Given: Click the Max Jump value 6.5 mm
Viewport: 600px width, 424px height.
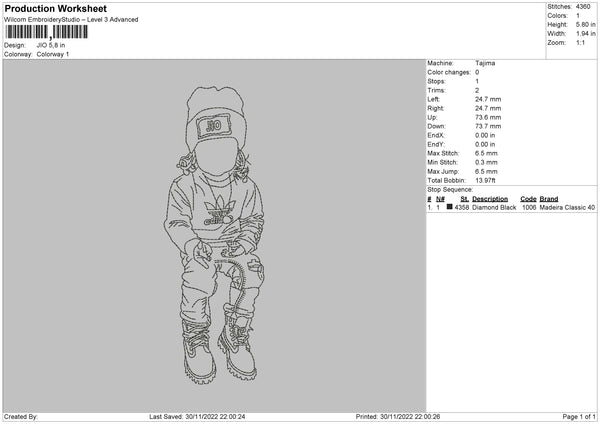Looking at the screenshot, I should coord(486,172).
